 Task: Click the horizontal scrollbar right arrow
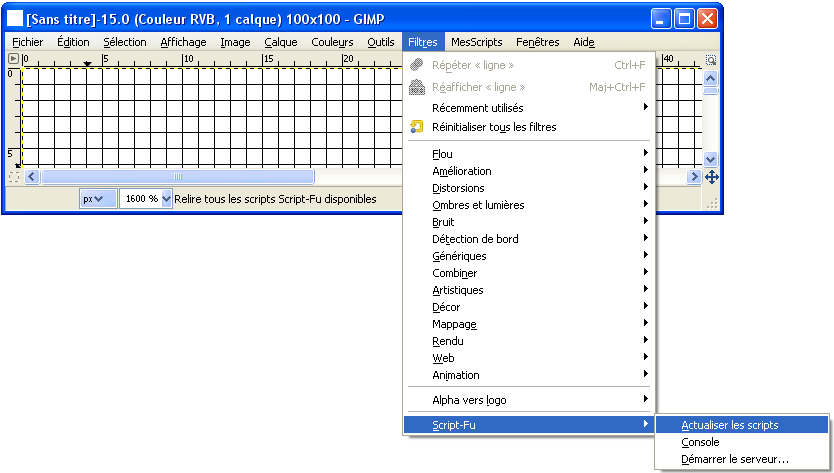click(694, 176)
